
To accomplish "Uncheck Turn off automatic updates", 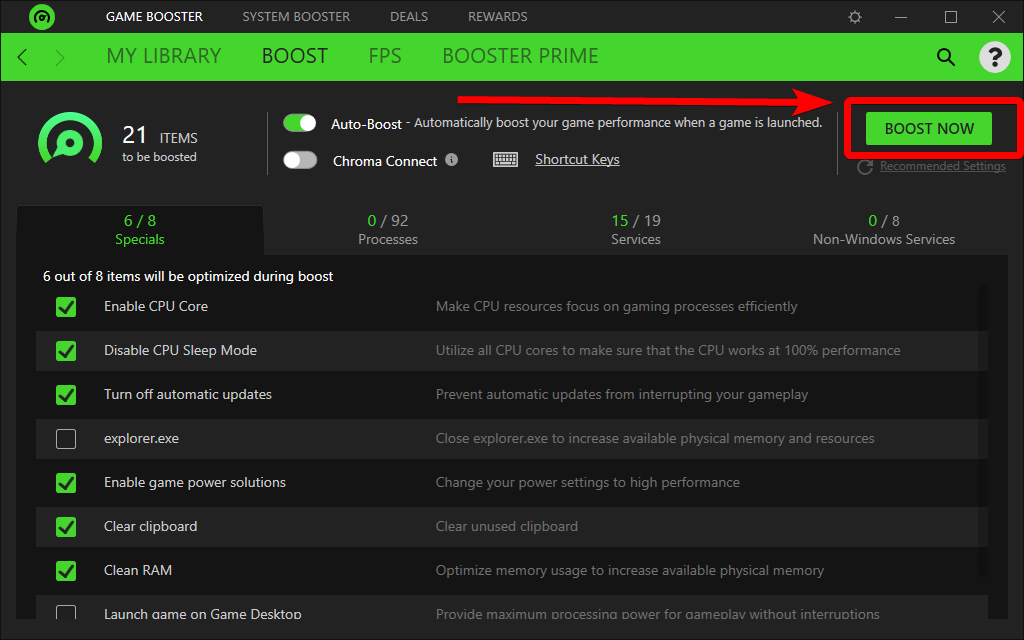I will 66,394.
